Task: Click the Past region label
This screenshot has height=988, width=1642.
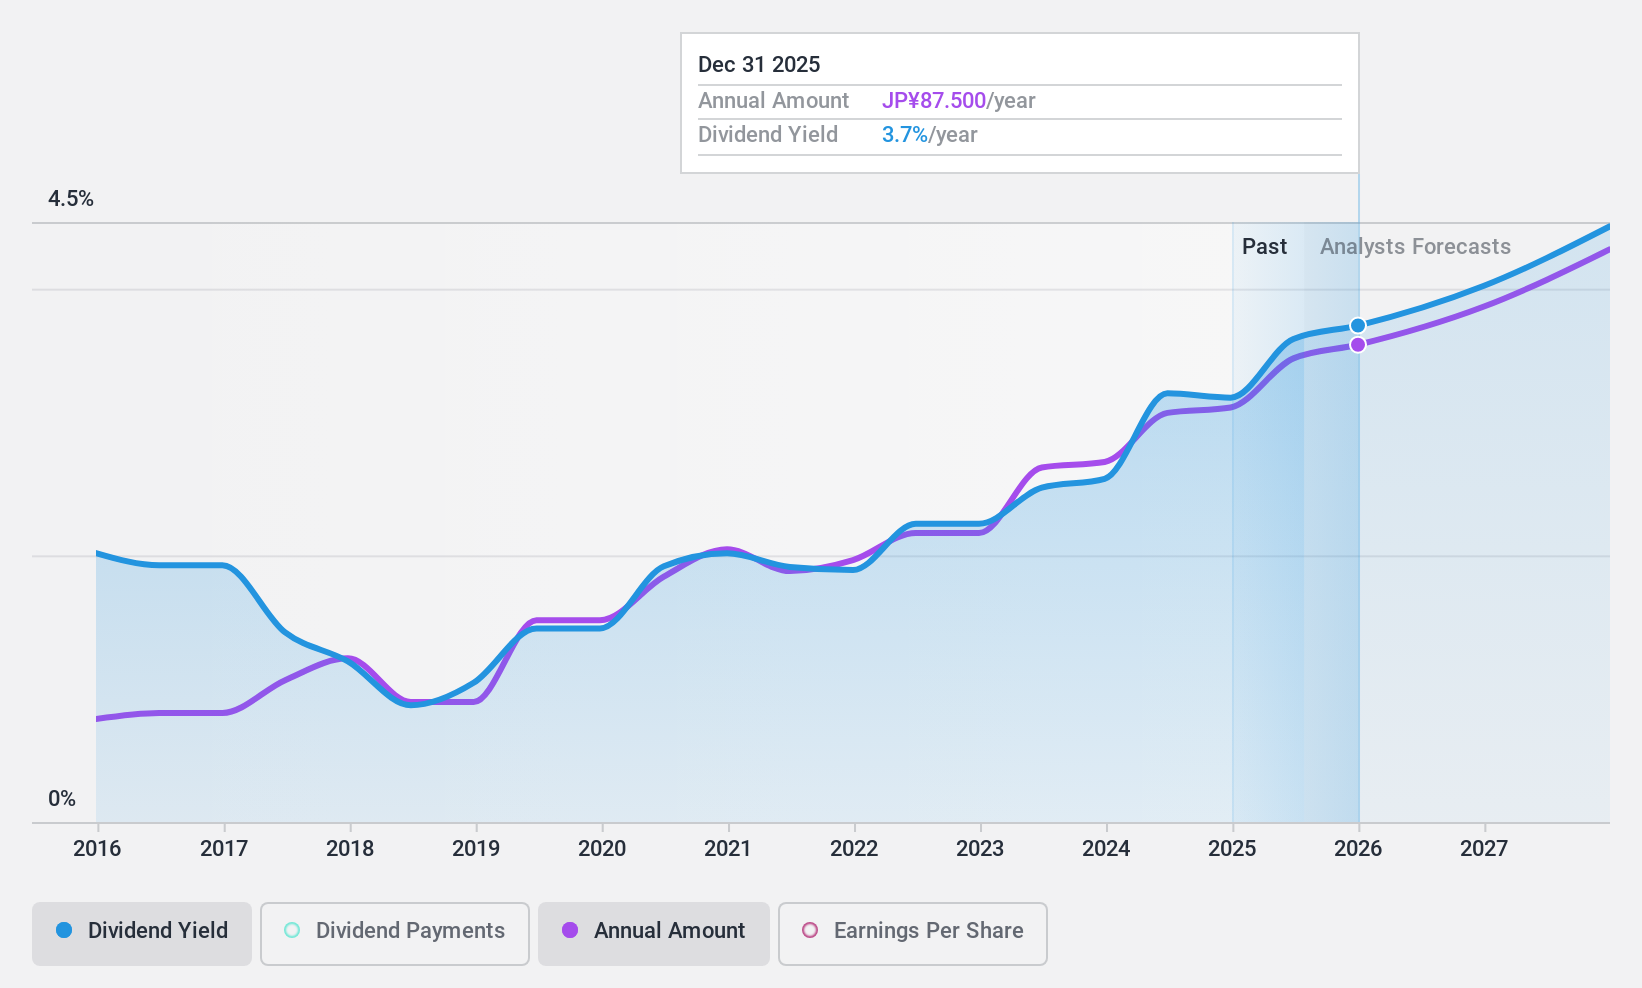Action: 1264,246
